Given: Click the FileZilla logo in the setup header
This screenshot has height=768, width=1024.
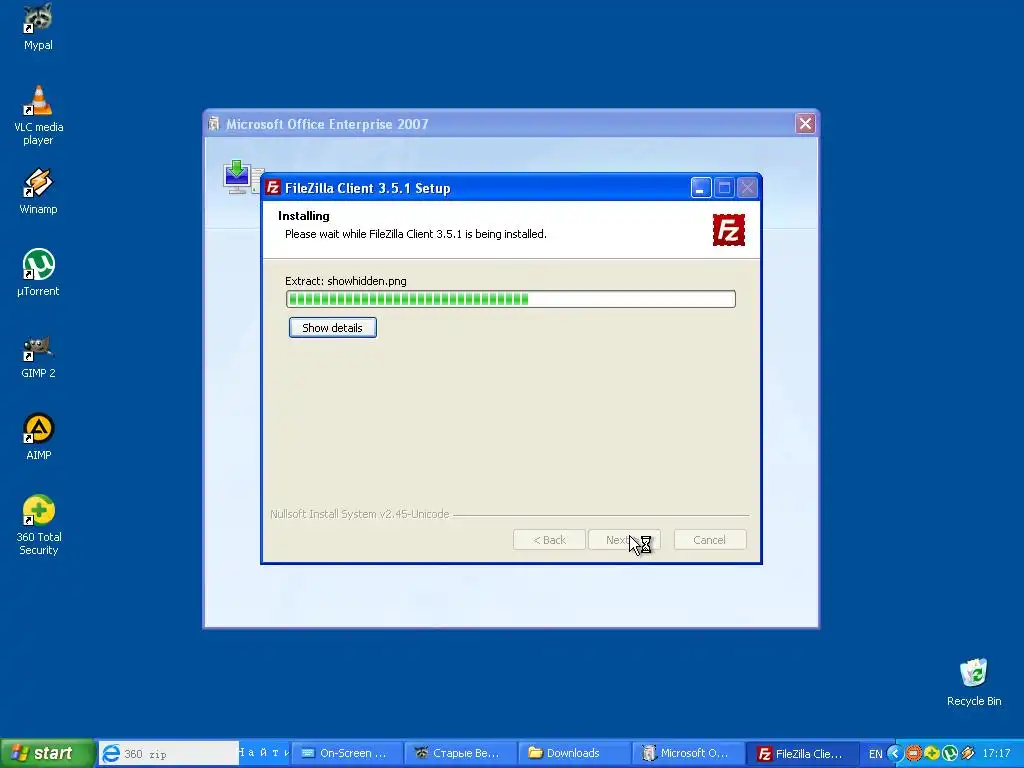Looking at the screenshot, I should (728, 231).
